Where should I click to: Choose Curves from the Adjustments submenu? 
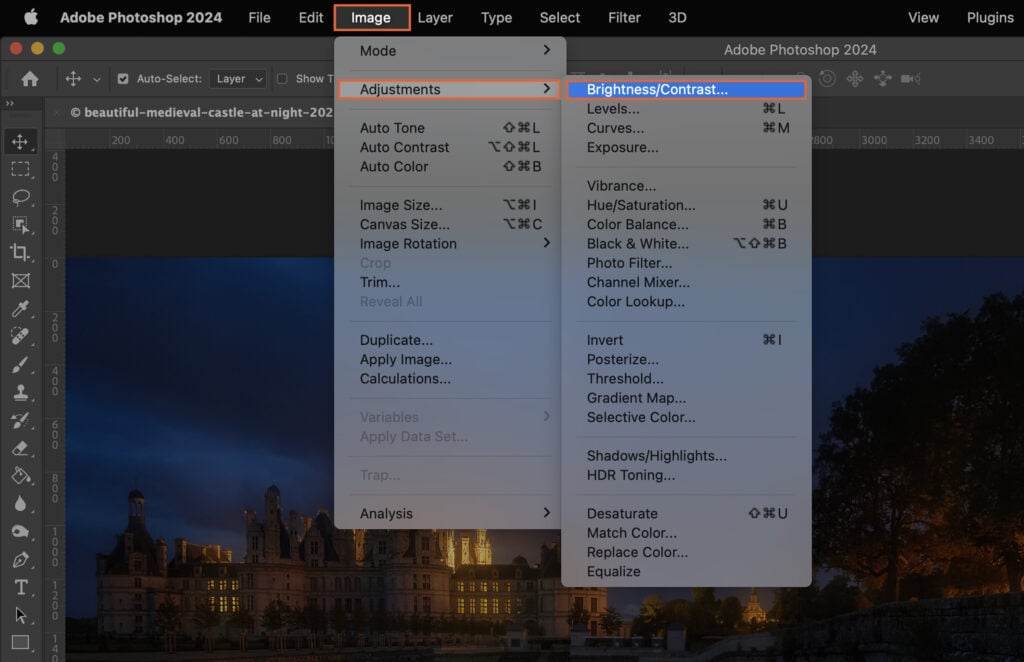615,128
